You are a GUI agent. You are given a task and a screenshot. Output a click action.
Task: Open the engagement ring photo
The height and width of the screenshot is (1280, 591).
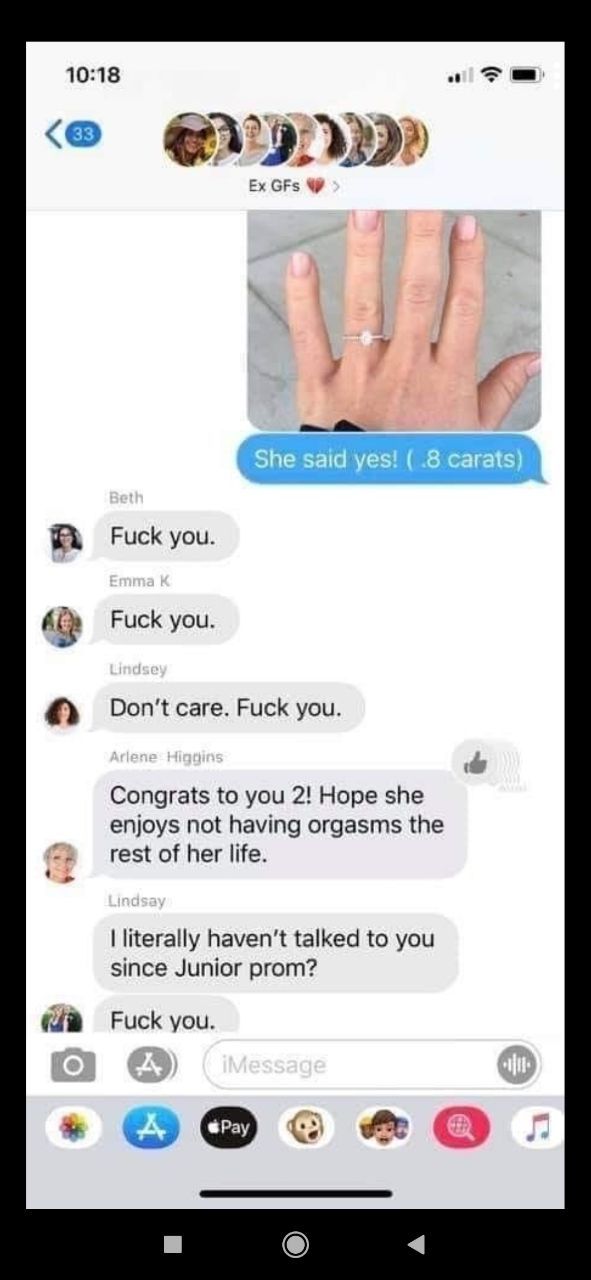(x=394, y=320)
